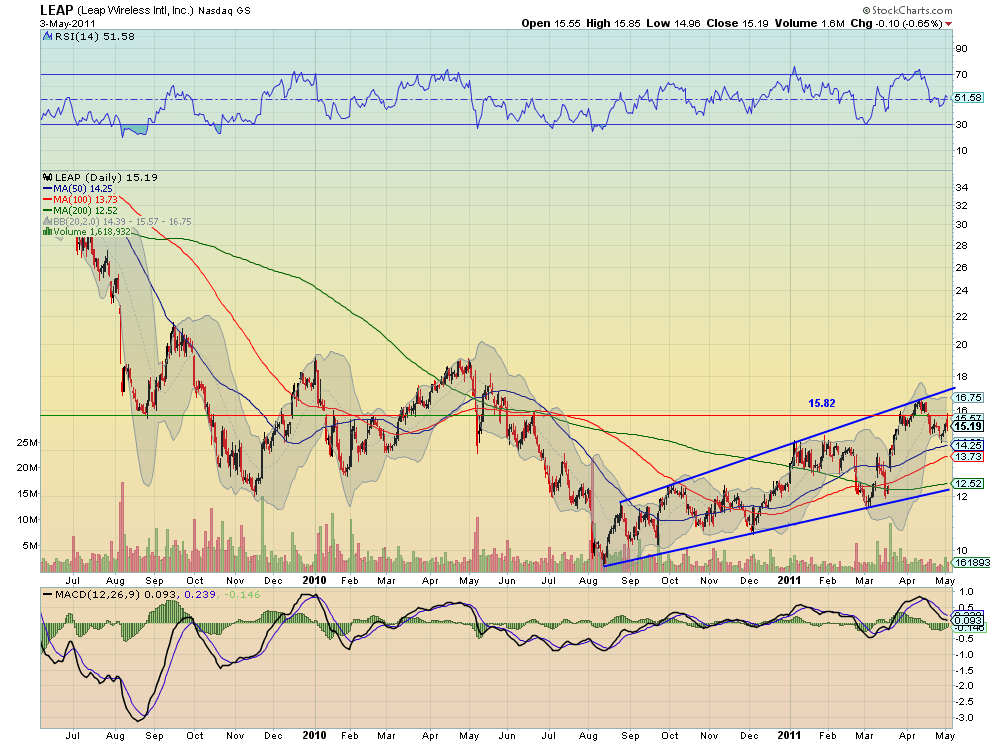Click the red down arrow after Chg
This screenshot has height=744, width=990.
[949, 24]
